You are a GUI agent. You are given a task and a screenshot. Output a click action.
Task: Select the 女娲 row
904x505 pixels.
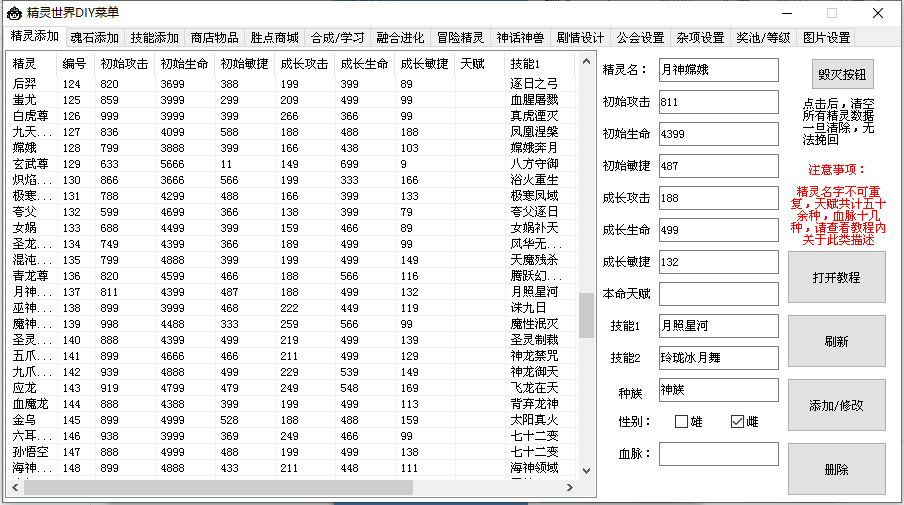[x=291, y=228]
